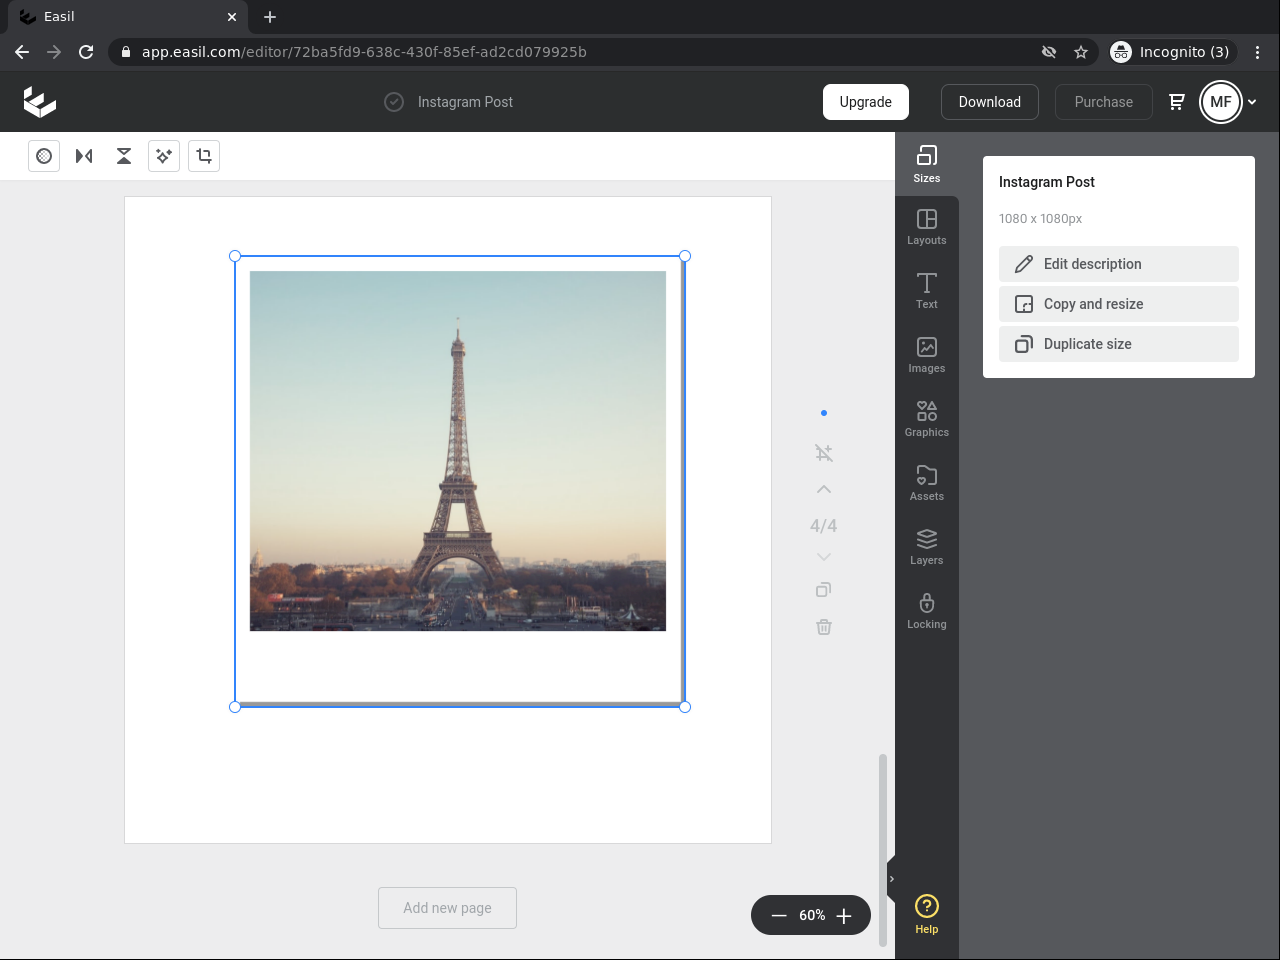Open a new browser tab
The width and height of the screenshot is (1280, 960).
click(x=270, y=17)
